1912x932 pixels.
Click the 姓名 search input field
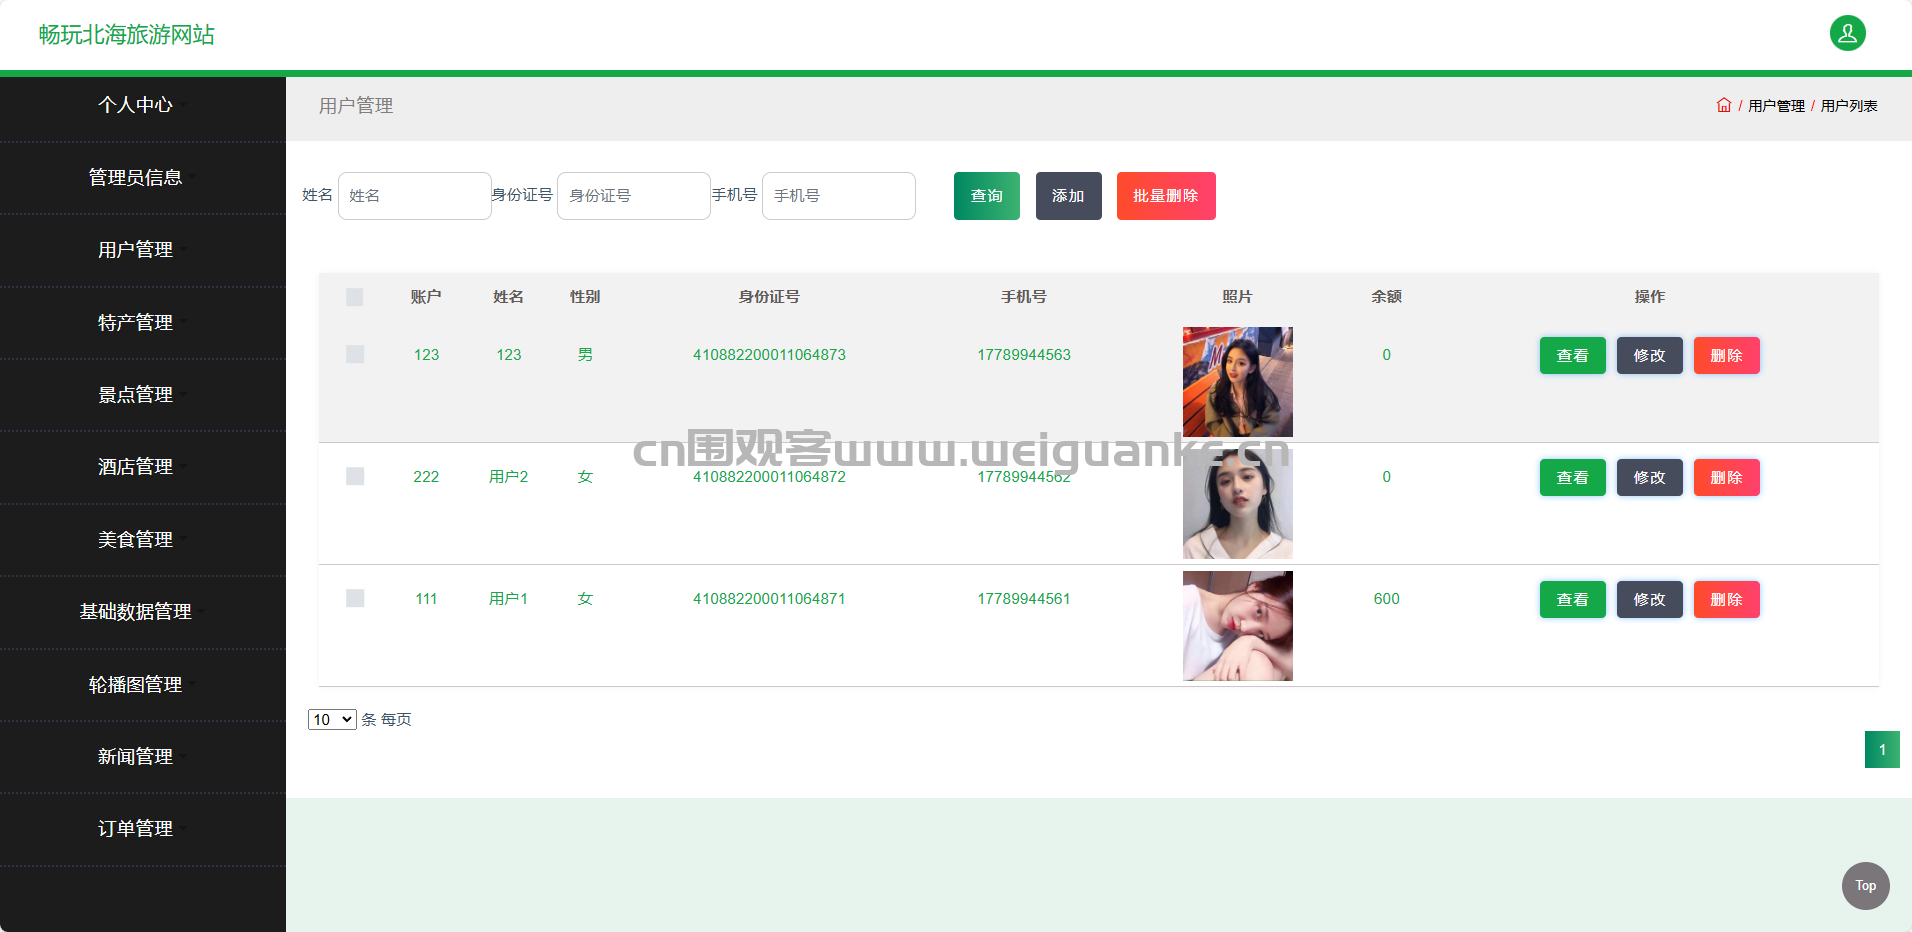[414, 196]
